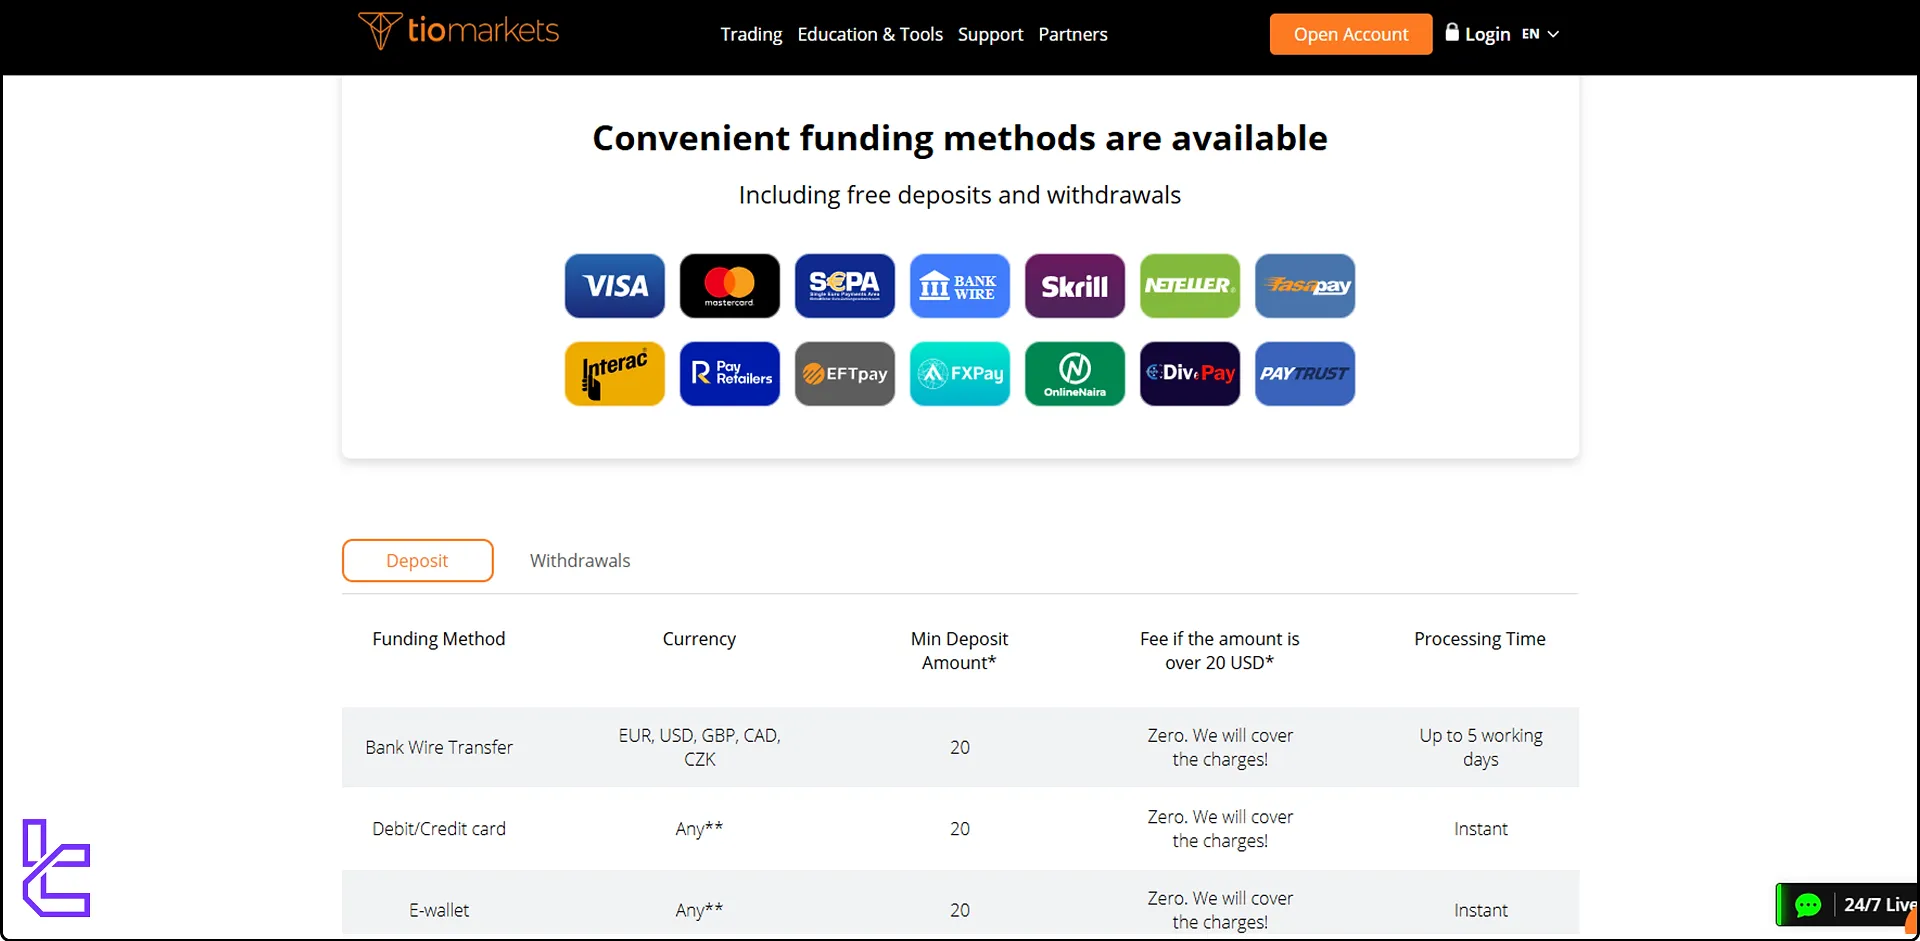1920x941 pixels.
Task: Click the fee text in Debit/Credit card row
Action: point(1220,829)
